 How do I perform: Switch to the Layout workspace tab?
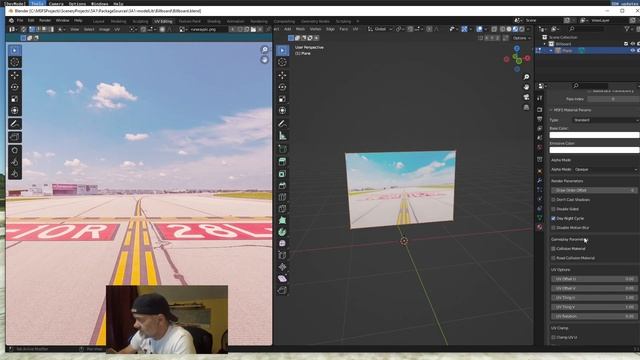[98, 21]
